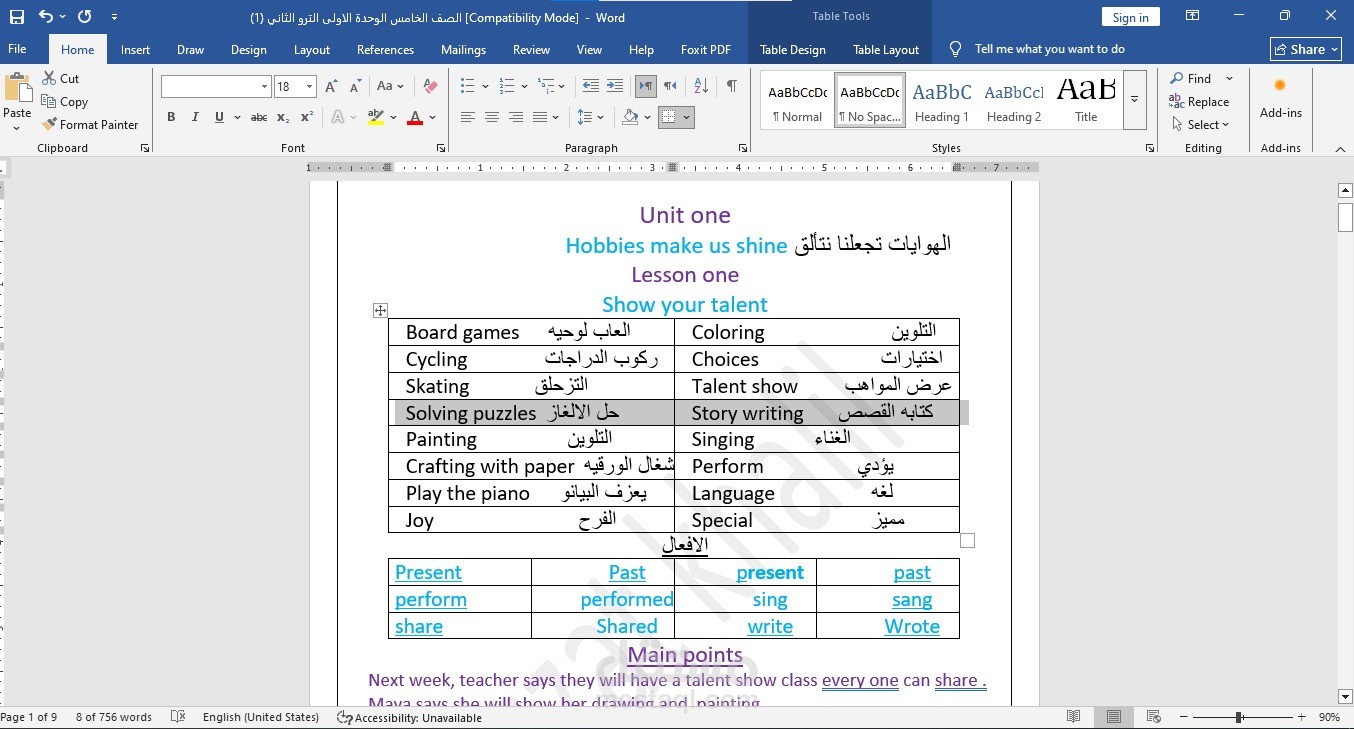Expand the bullets list dropdown

coord(486,87)
